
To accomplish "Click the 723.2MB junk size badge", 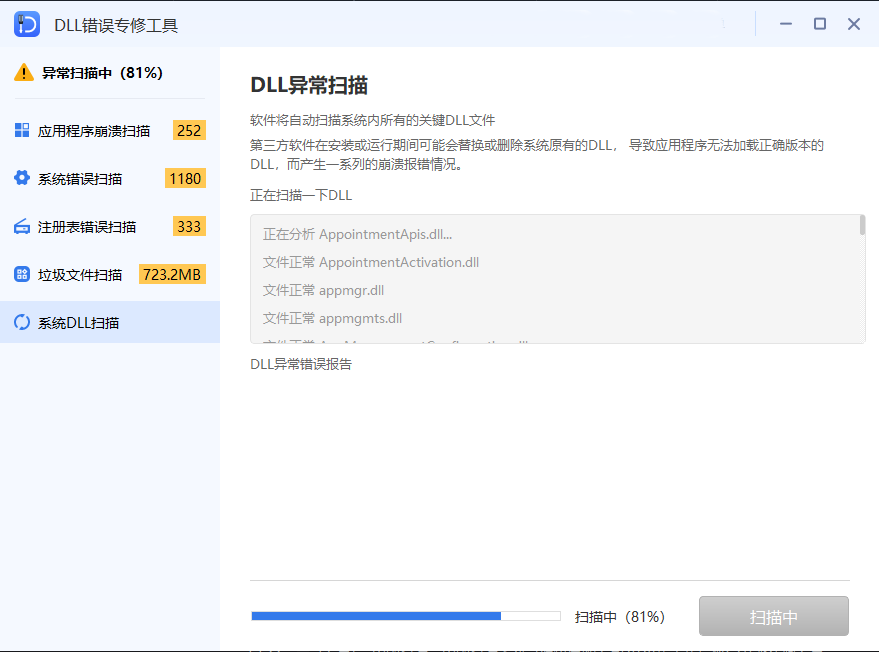I will pos(172,275).
